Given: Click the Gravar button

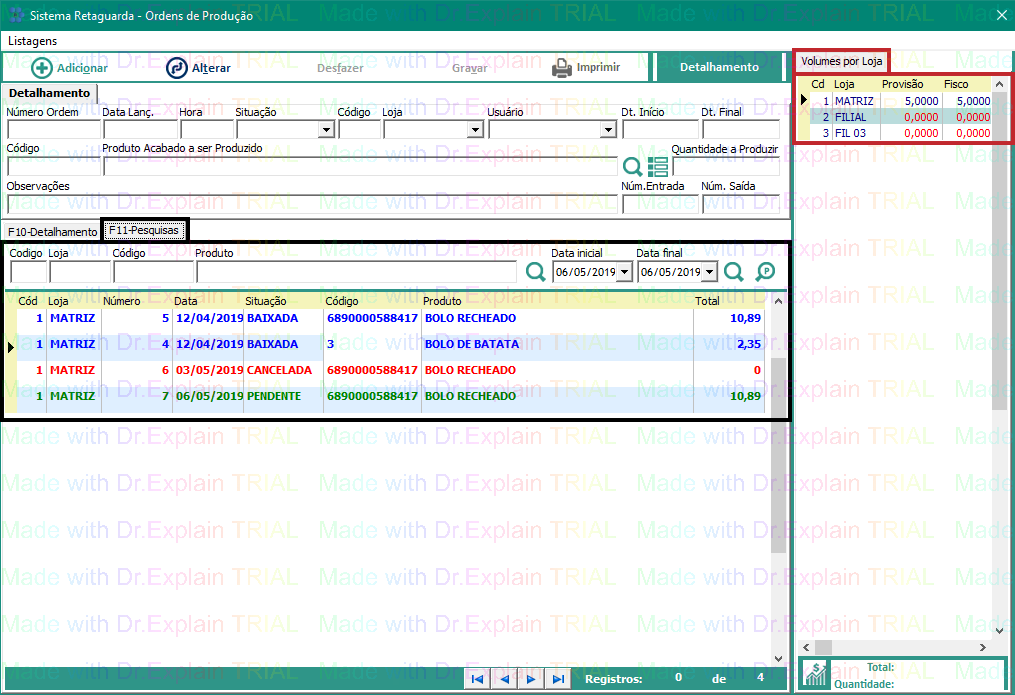Looking at the screenshot, I should 469,67.
